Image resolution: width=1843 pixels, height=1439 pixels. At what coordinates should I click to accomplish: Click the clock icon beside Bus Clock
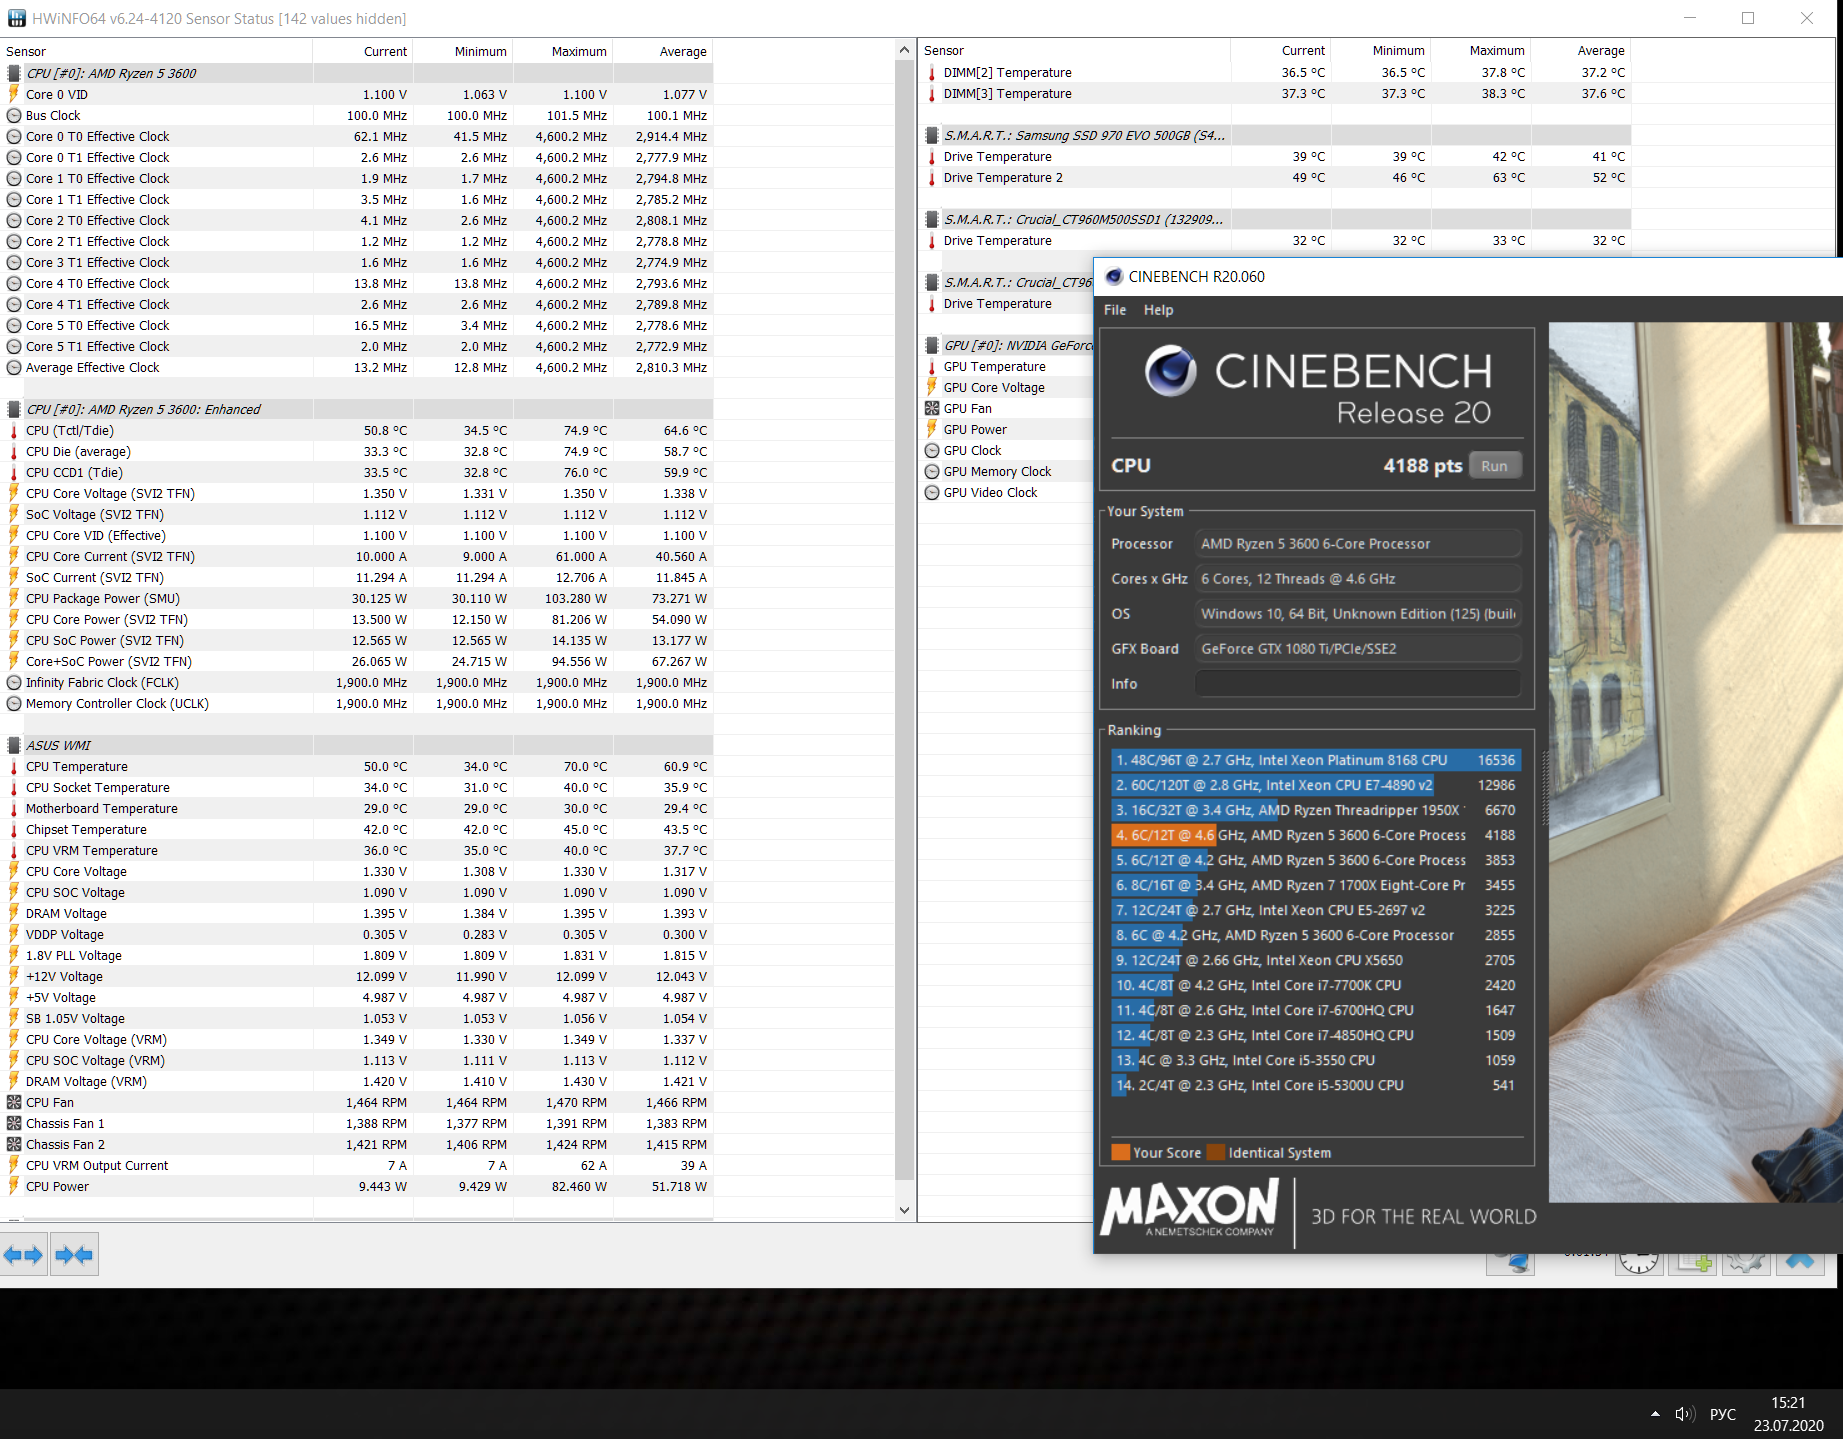coord(14,116)
